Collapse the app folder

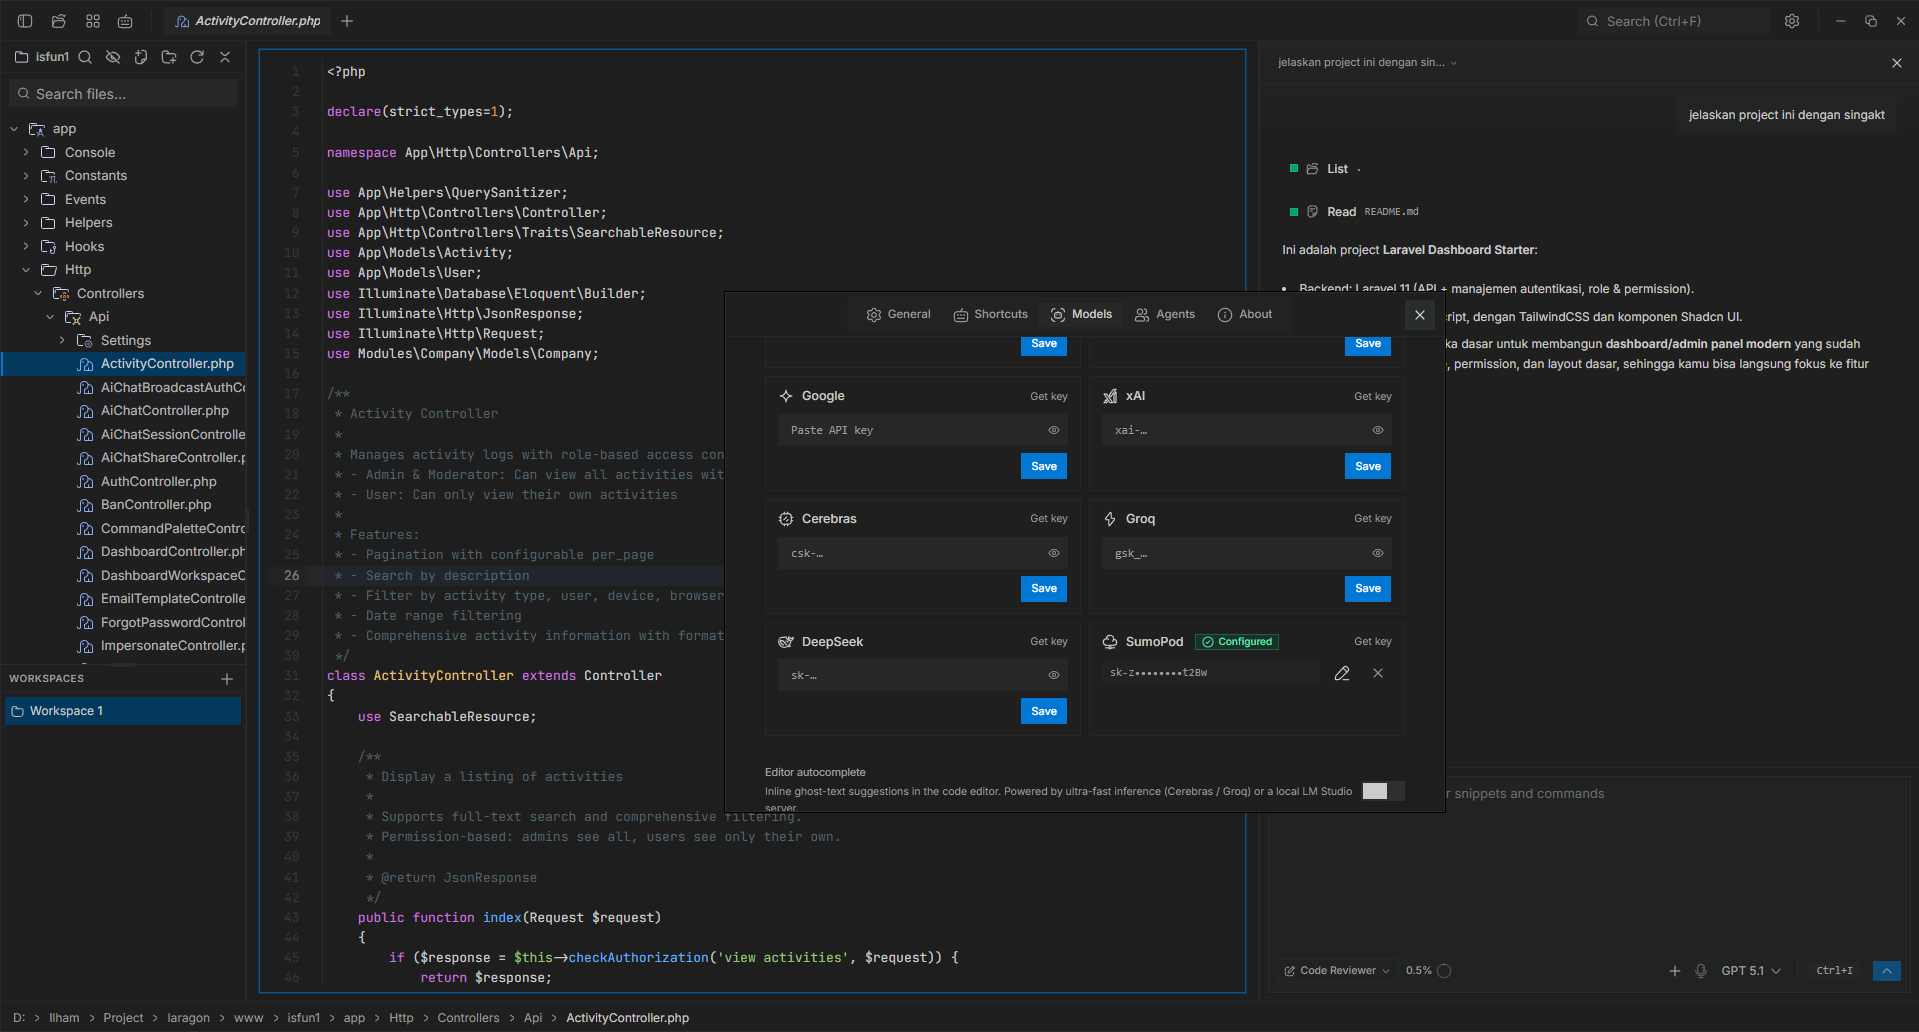click(x=15, y=129)
